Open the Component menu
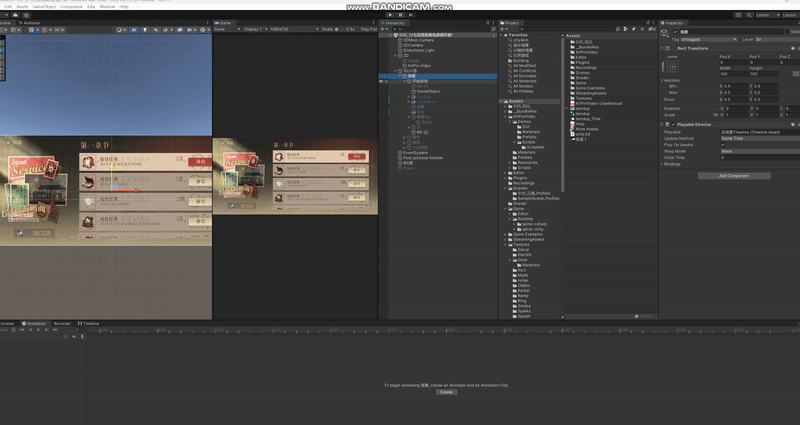The image size is (800, 425). [71, 7]
